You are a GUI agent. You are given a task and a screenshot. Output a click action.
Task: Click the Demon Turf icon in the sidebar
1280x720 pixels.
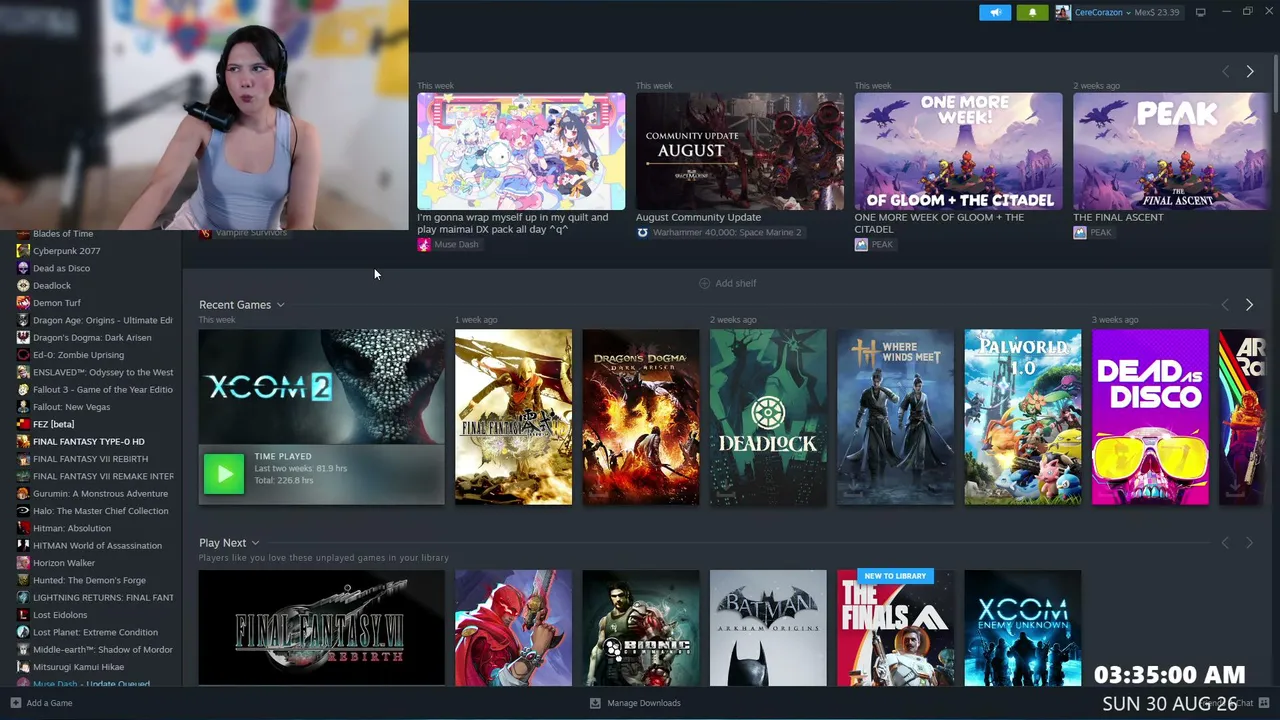tap(23, 303)
